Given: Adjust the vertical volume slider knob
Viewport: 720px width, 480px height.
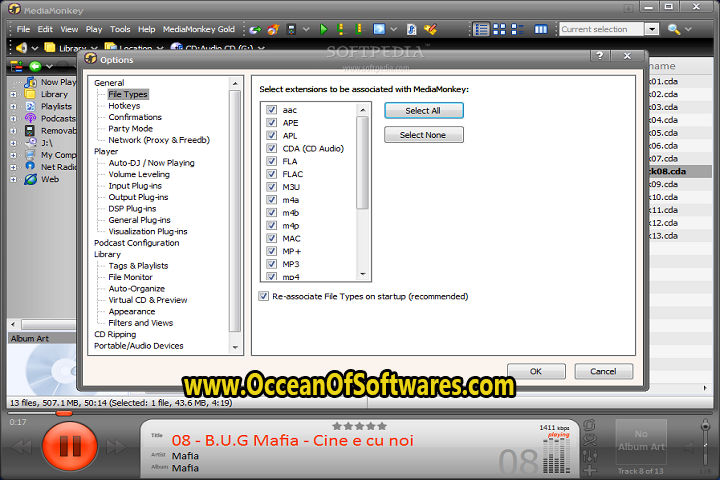Looking at the screenshot, I should tap(705, 427).
